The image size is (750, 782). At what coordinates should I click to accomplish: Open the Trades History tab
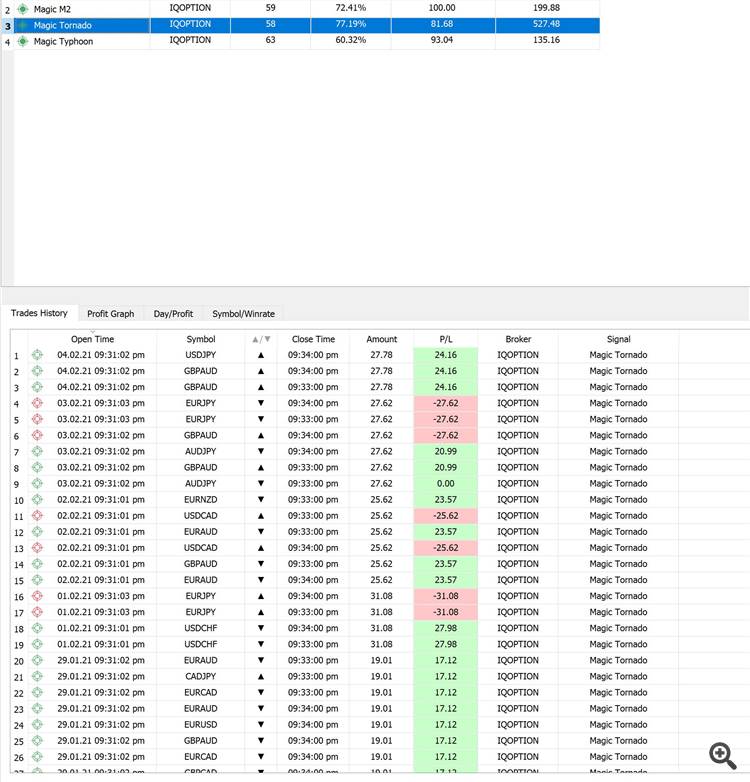coord(39,313)
